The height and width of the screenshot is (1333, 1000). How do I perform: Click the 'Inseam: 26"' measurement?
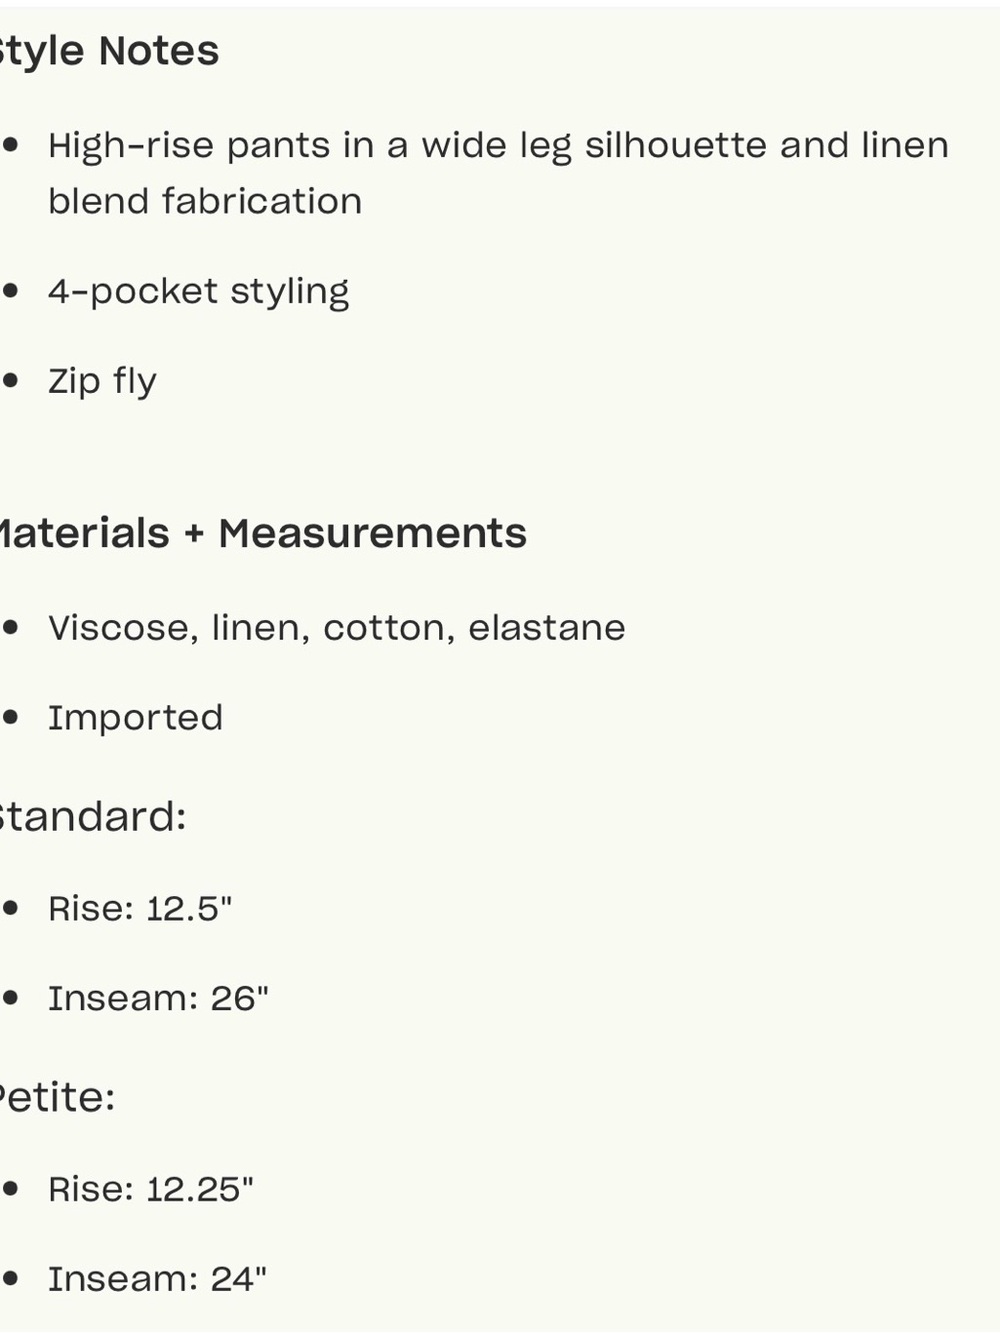[158, 999]
